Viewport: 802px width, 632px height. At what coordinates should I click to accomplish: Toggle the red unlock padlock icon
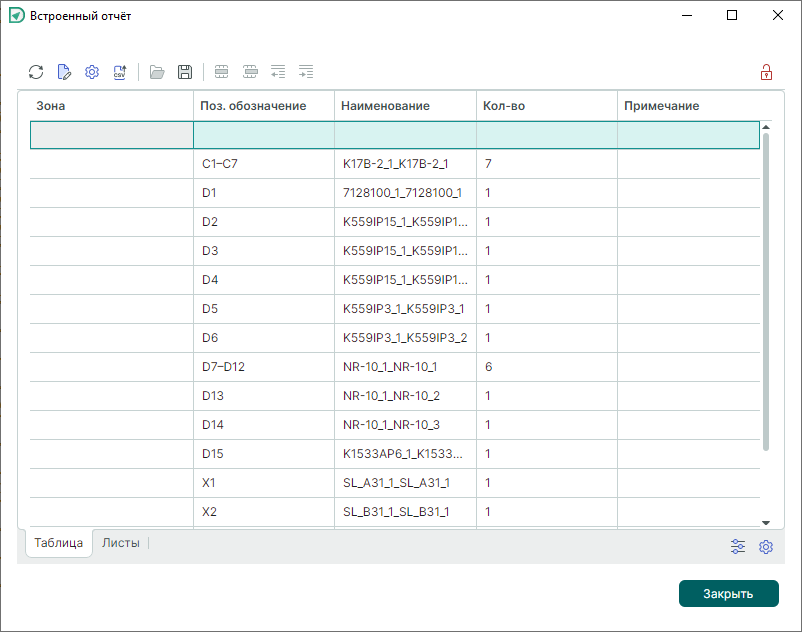click(766, 72)
